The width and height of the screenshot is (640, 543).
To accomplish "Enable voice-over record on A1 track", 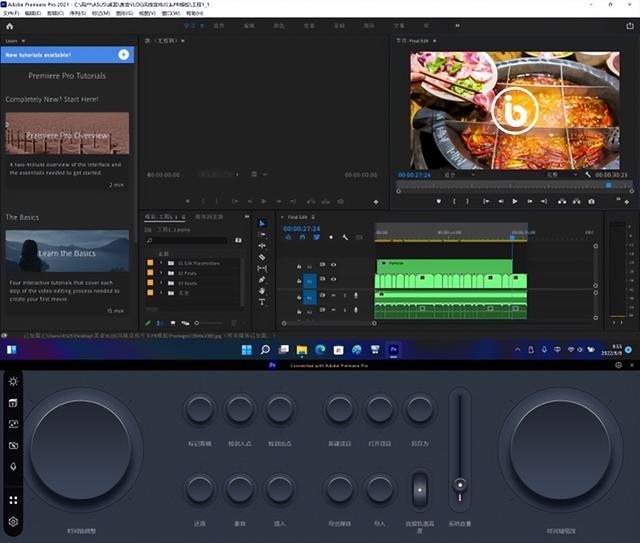I will pos(356,295).
